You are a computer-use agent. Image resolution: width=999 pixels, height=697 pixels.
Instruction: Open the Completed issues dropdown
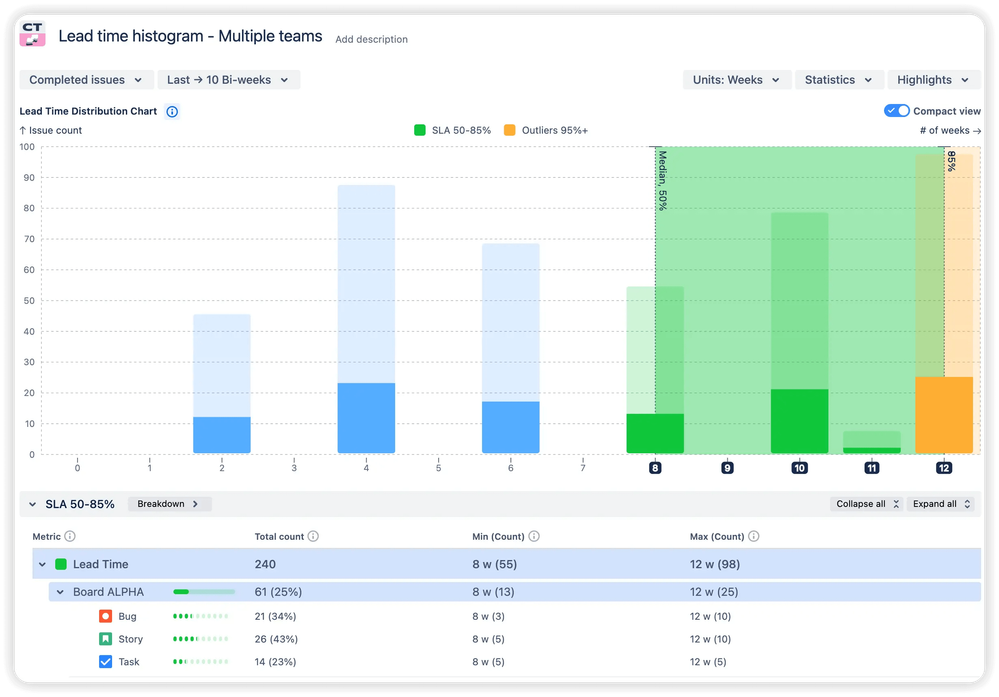tap(86, 80)
